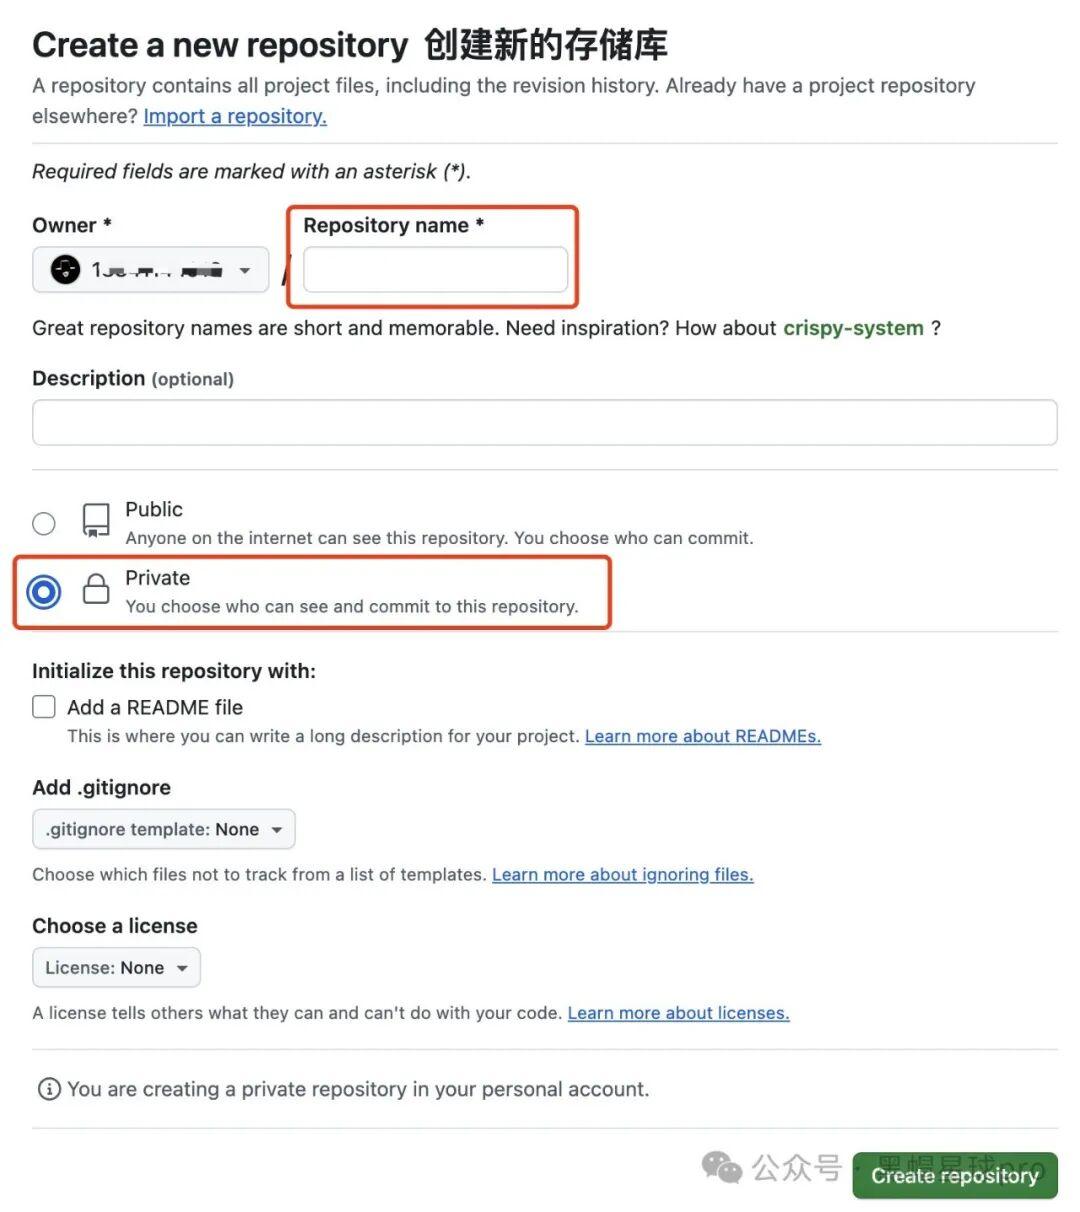
Task: Click the Add a README file label
Action: click(x=155, y=707)
